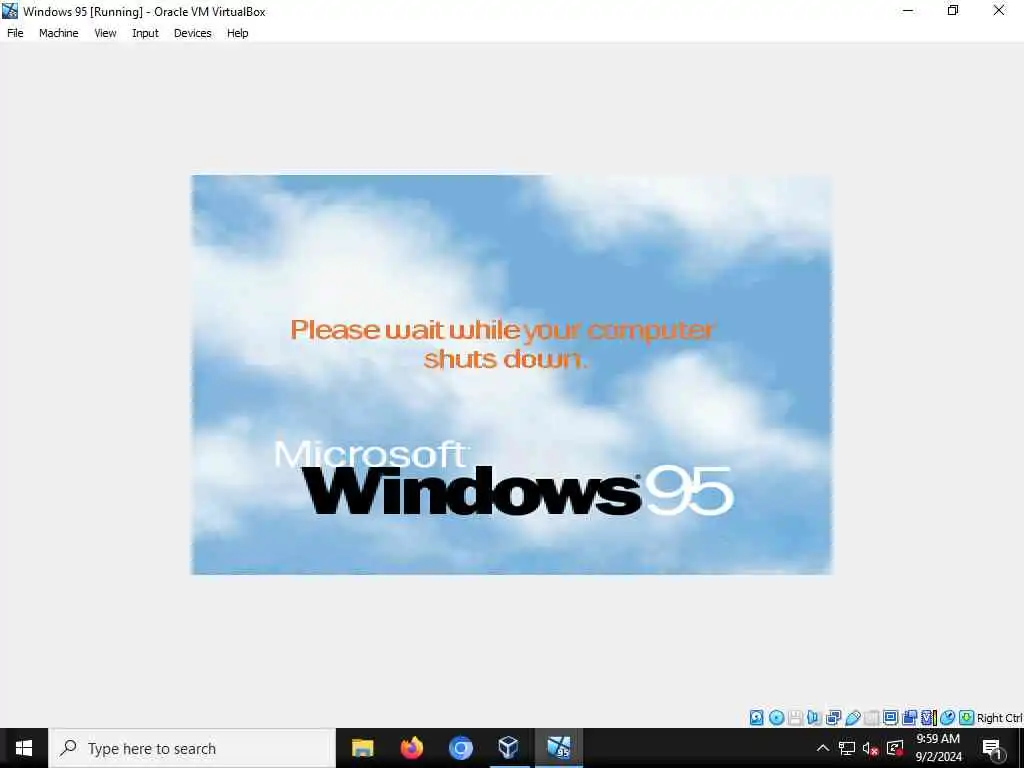Screen dimensions: 1024x768
Task: Click the audio speaker status icon
Action: (x=814, y=718)
